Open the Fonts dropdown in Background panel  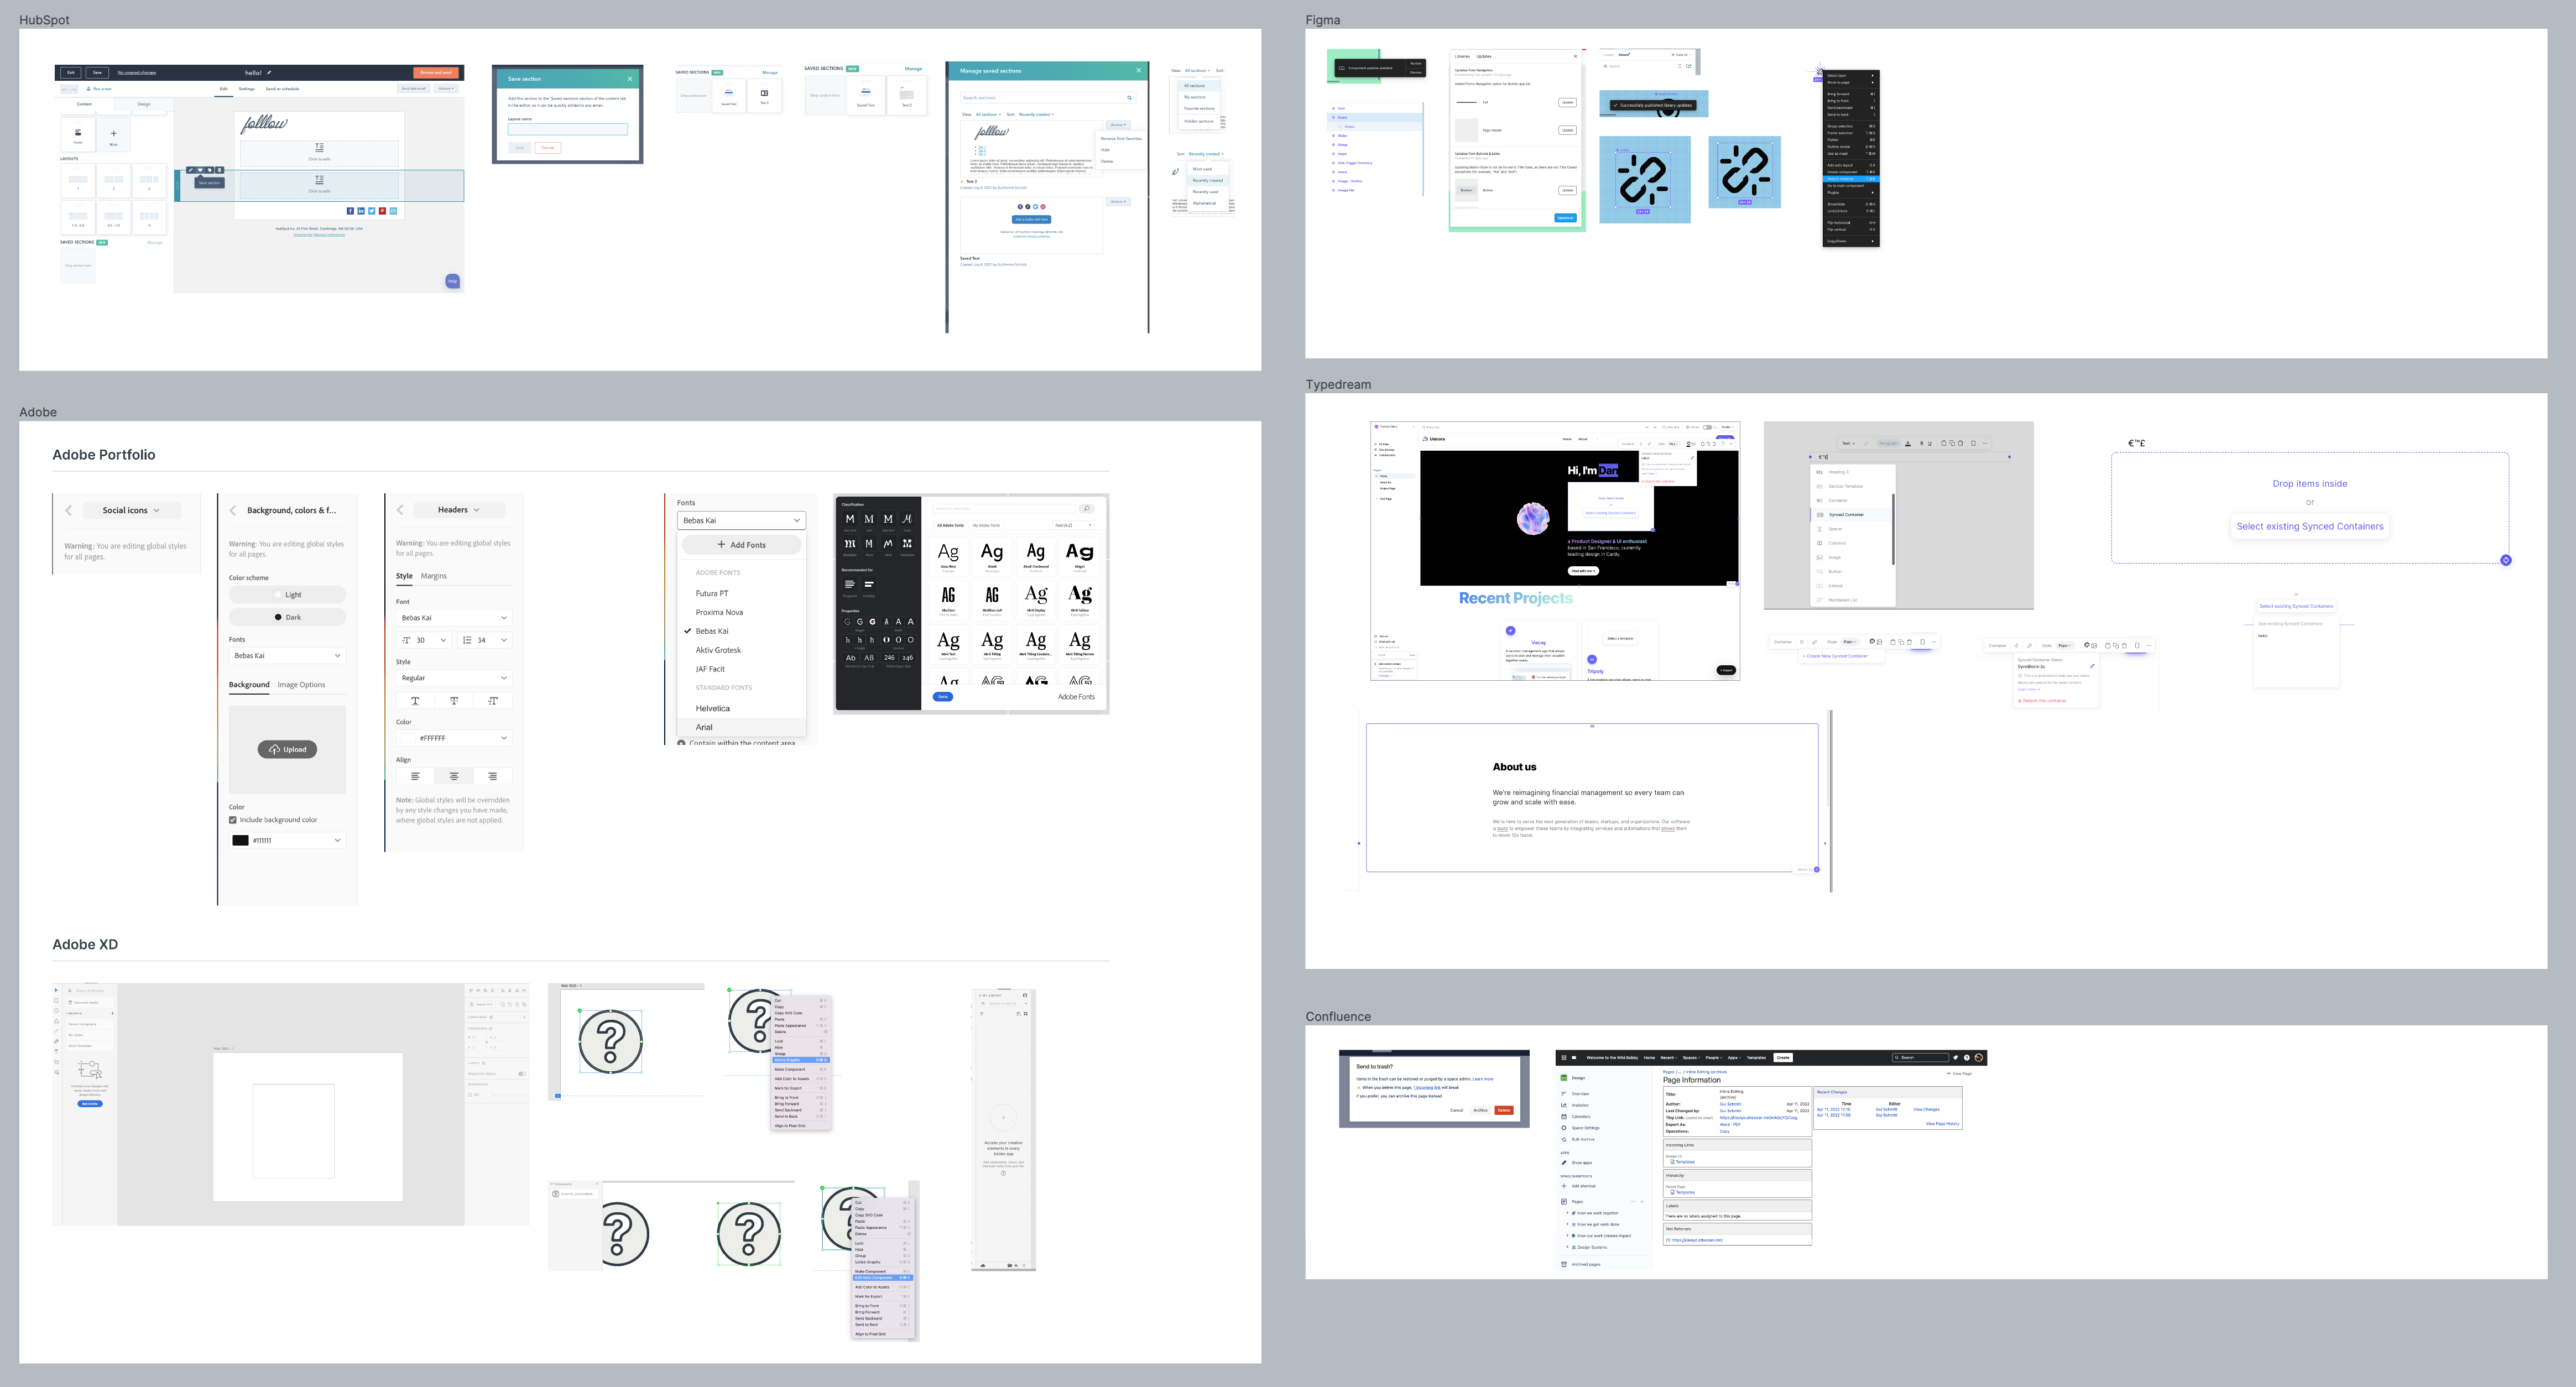pos(287,656)
